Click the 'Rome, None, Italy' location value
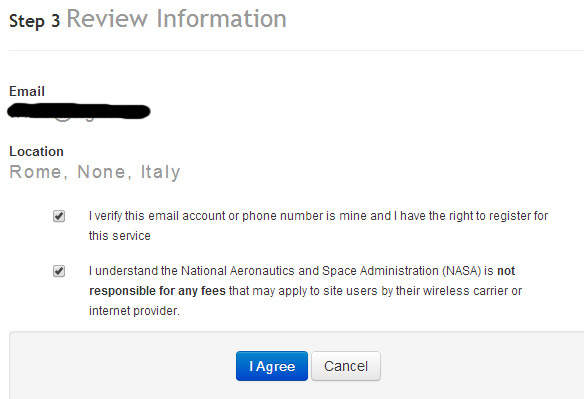 95,172
